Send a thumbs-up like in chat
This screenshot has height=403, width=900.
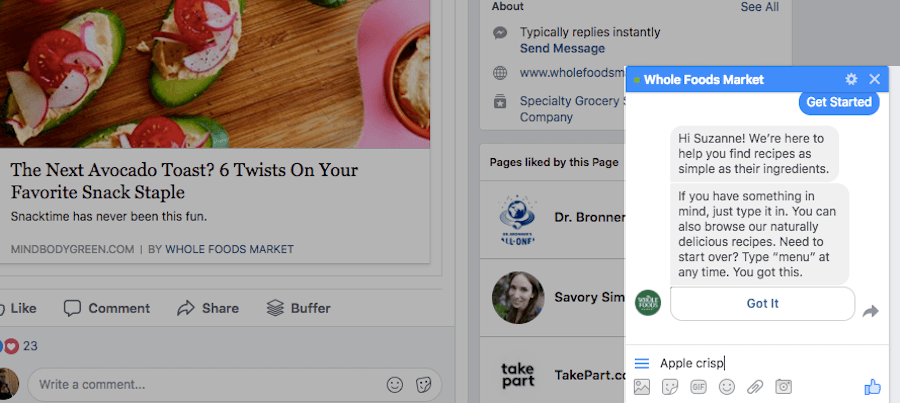click(872, 387)
